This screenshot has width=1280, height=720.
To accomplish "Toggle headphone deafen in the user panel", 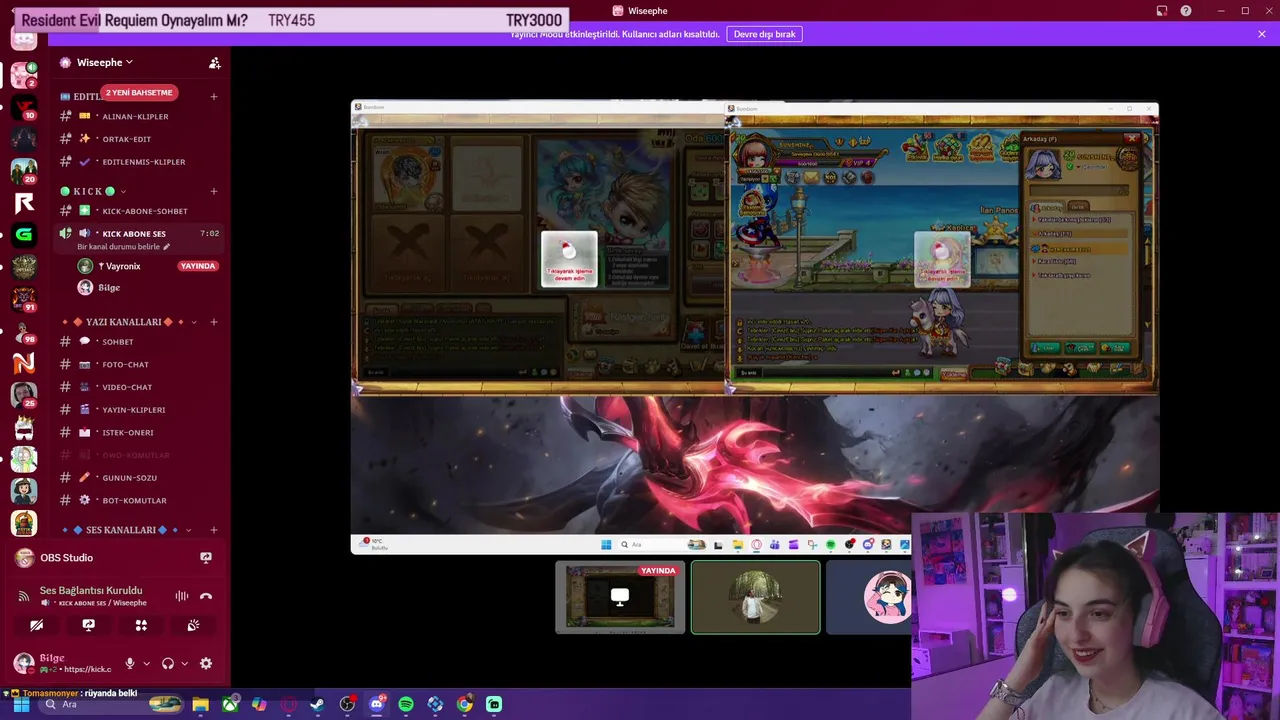I will (168, 663).
